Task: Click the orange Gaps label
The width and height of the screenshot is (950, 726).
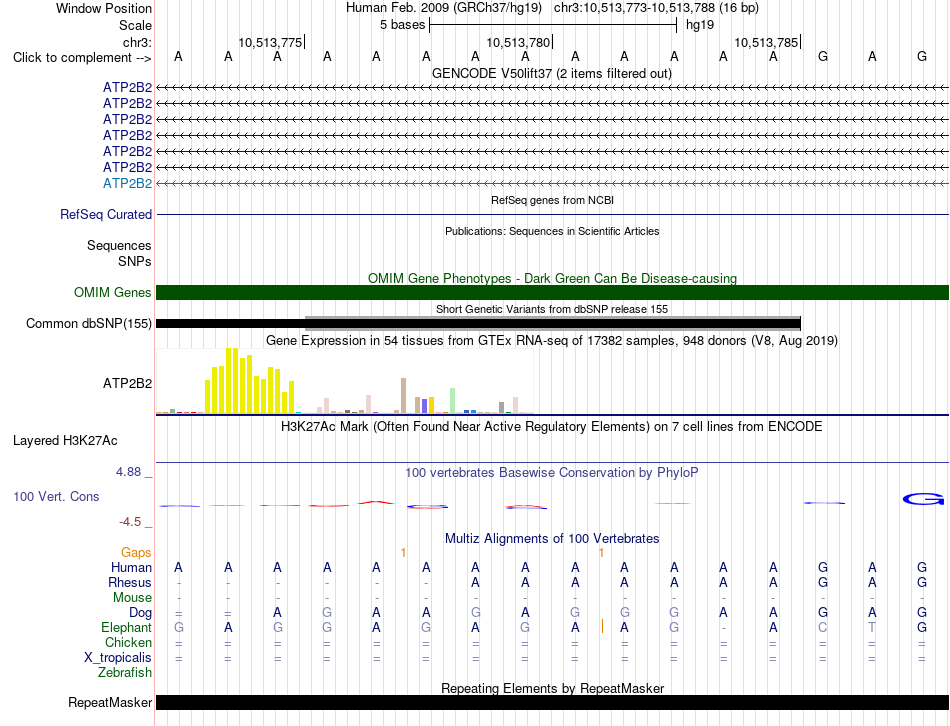Action: click(x=136, y=553)
